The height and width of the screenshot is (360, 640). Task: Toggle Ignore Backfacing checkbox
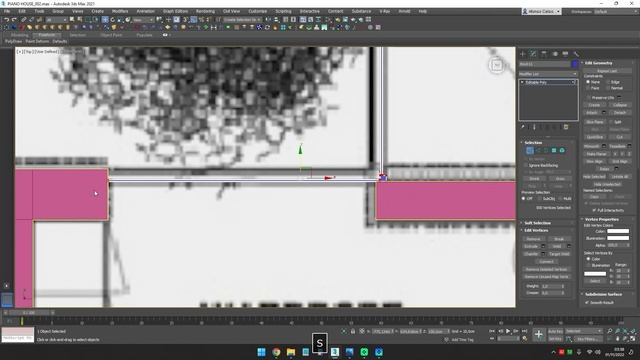click(x=526, y=165)
